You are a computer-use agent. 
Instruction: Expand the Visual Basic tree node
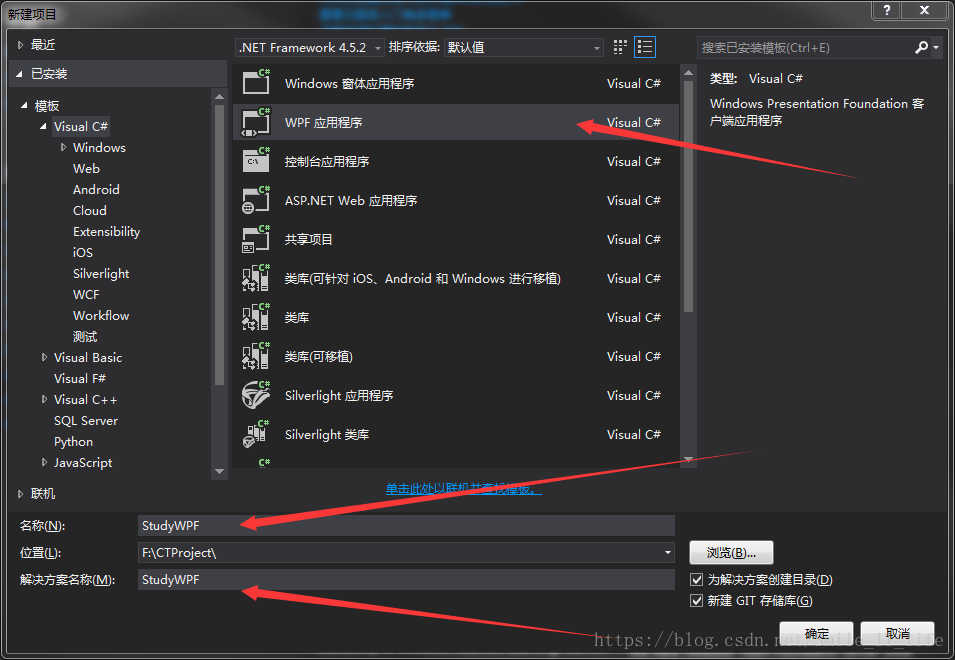pyautogui.click(x=44, y=357)
